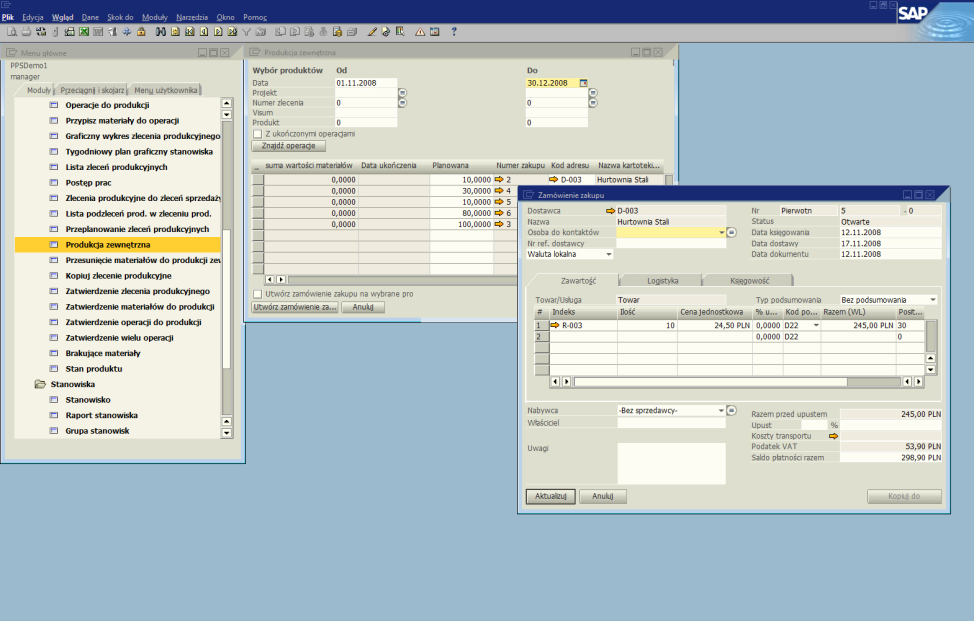Open Lista zleceń produkcyjnych menu entry
974x621 pixels.
[x=116, y=167]
